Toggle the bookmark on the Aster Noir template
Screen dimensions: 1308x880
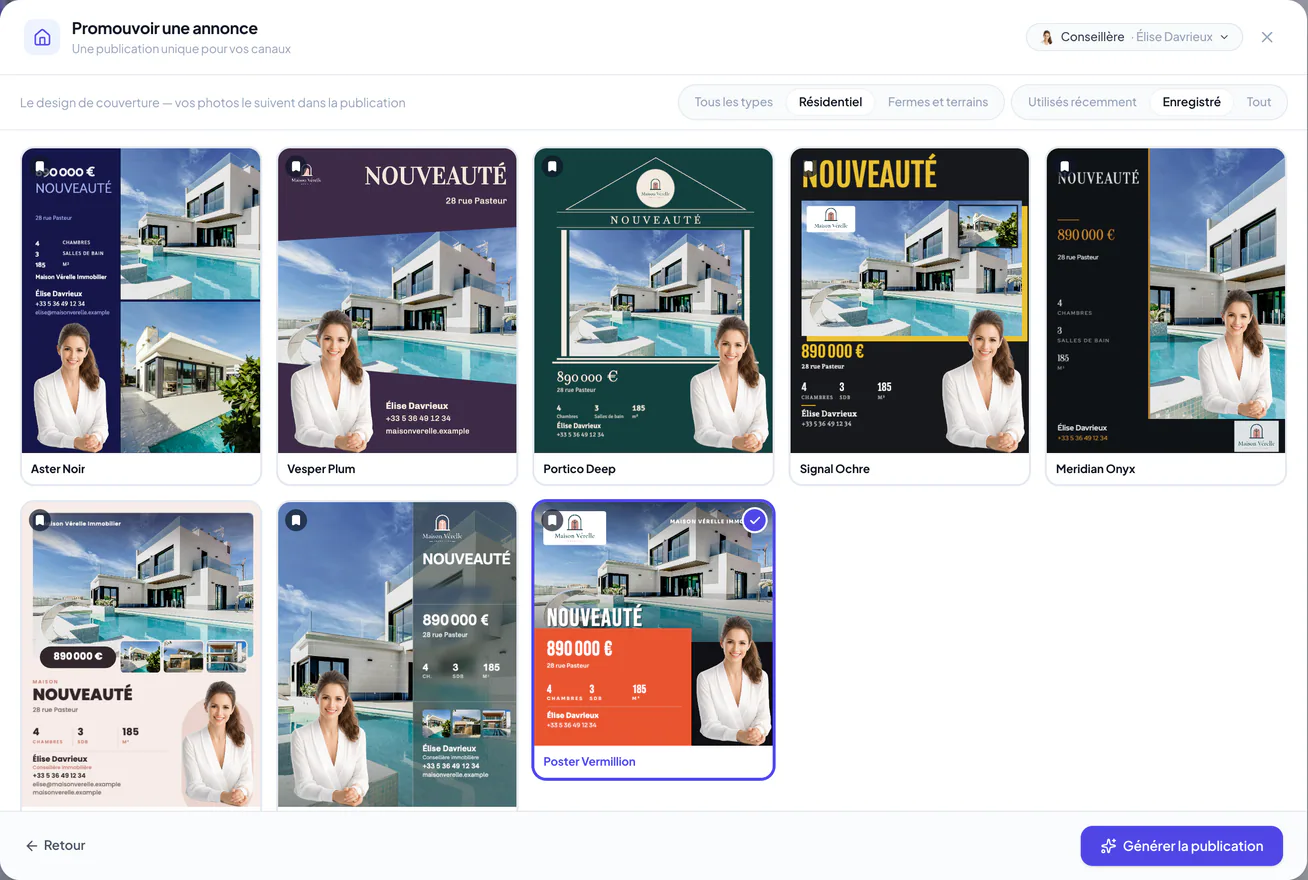[40, 167]
